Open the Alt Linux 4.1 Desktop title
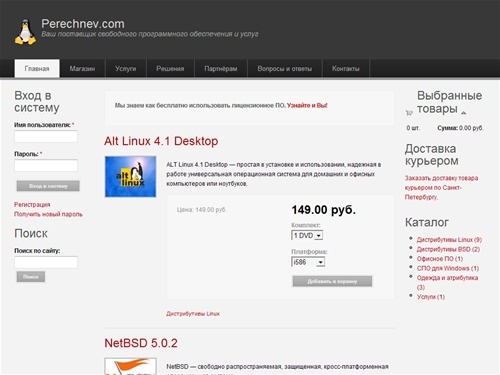Image resolution: width=500 pixels, height=375 pixels. [161, 141]
